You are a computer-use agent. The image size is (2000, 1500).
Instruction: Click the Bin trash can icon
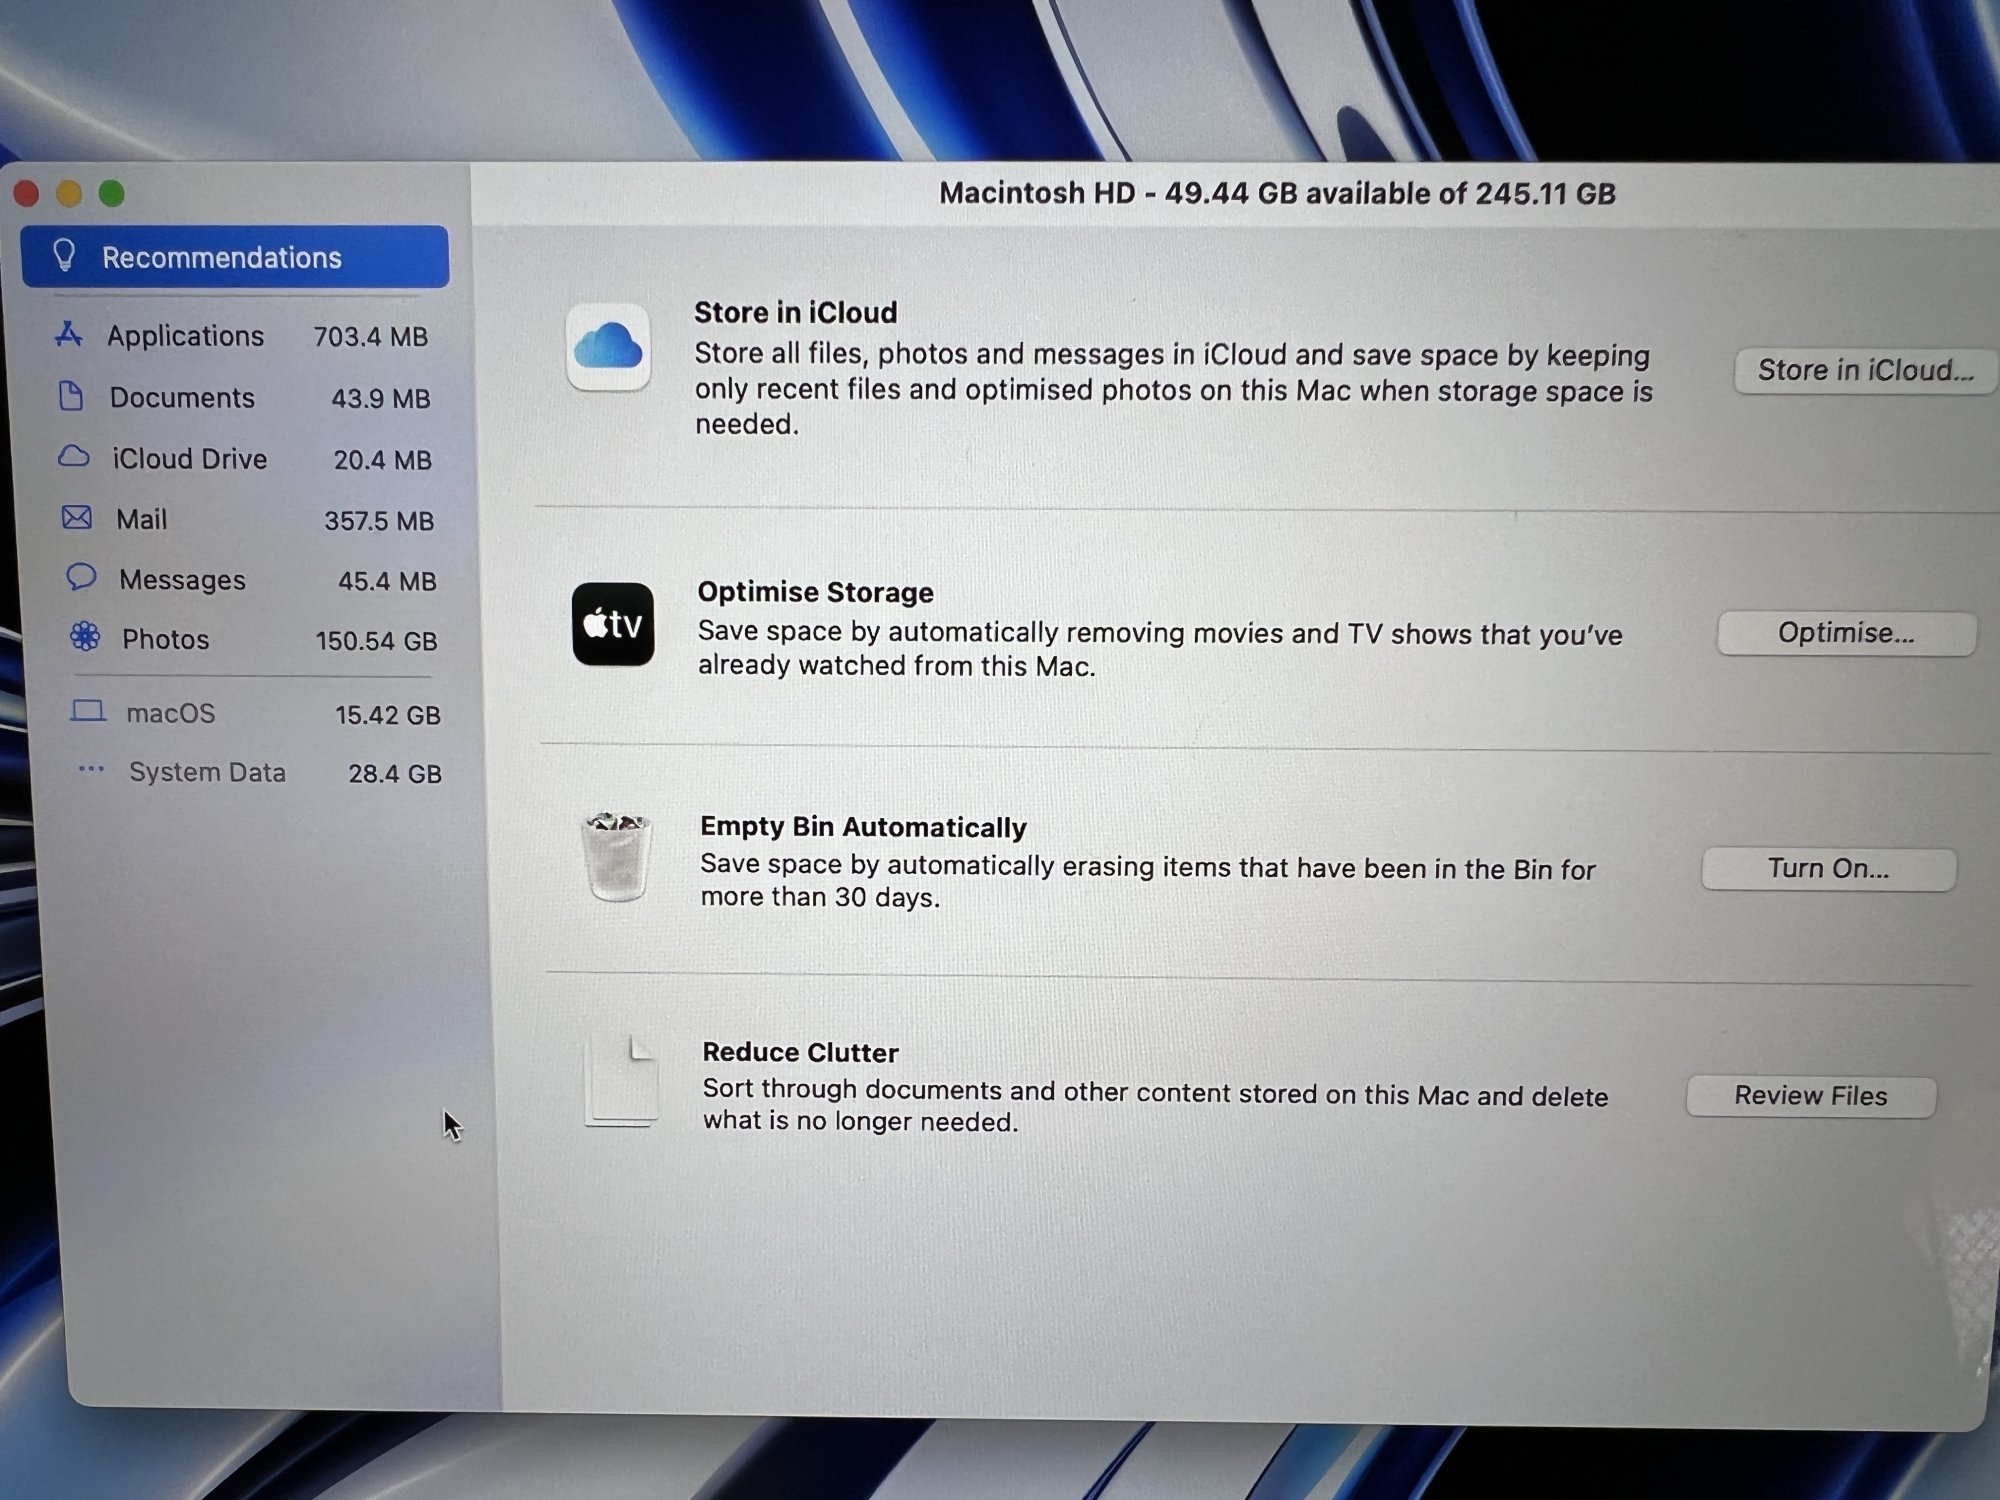click(x=616, y=856)
